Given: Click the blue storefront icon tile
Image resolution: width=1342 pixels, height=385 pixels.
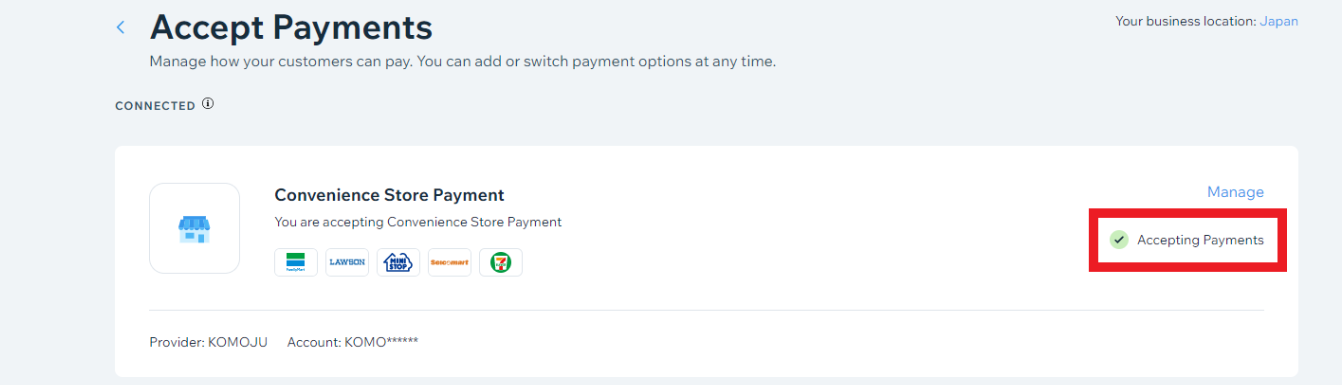Looking at the screenshot, I should point(194,228).
